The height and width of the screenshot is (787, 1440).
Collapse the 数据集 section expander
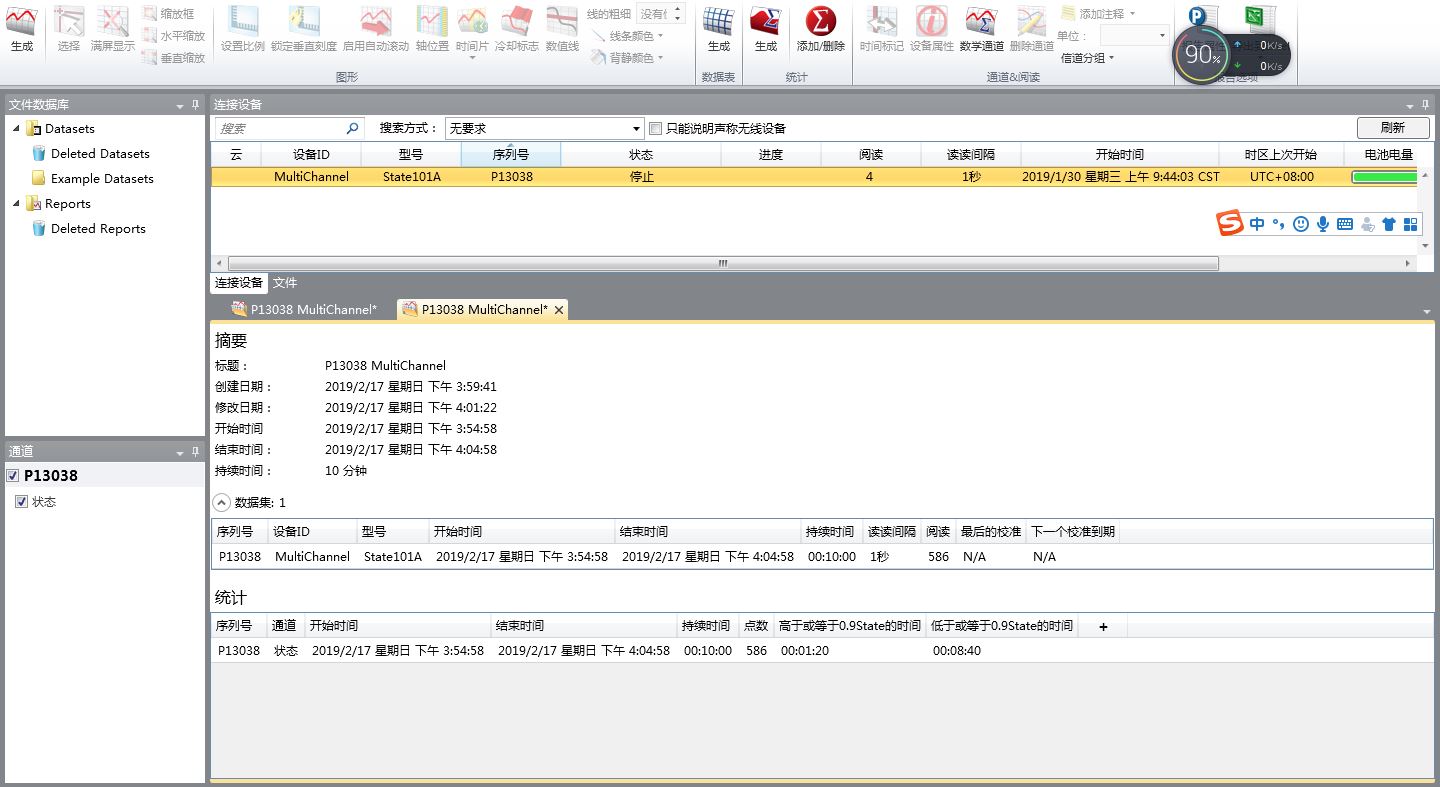coord(222,503)
